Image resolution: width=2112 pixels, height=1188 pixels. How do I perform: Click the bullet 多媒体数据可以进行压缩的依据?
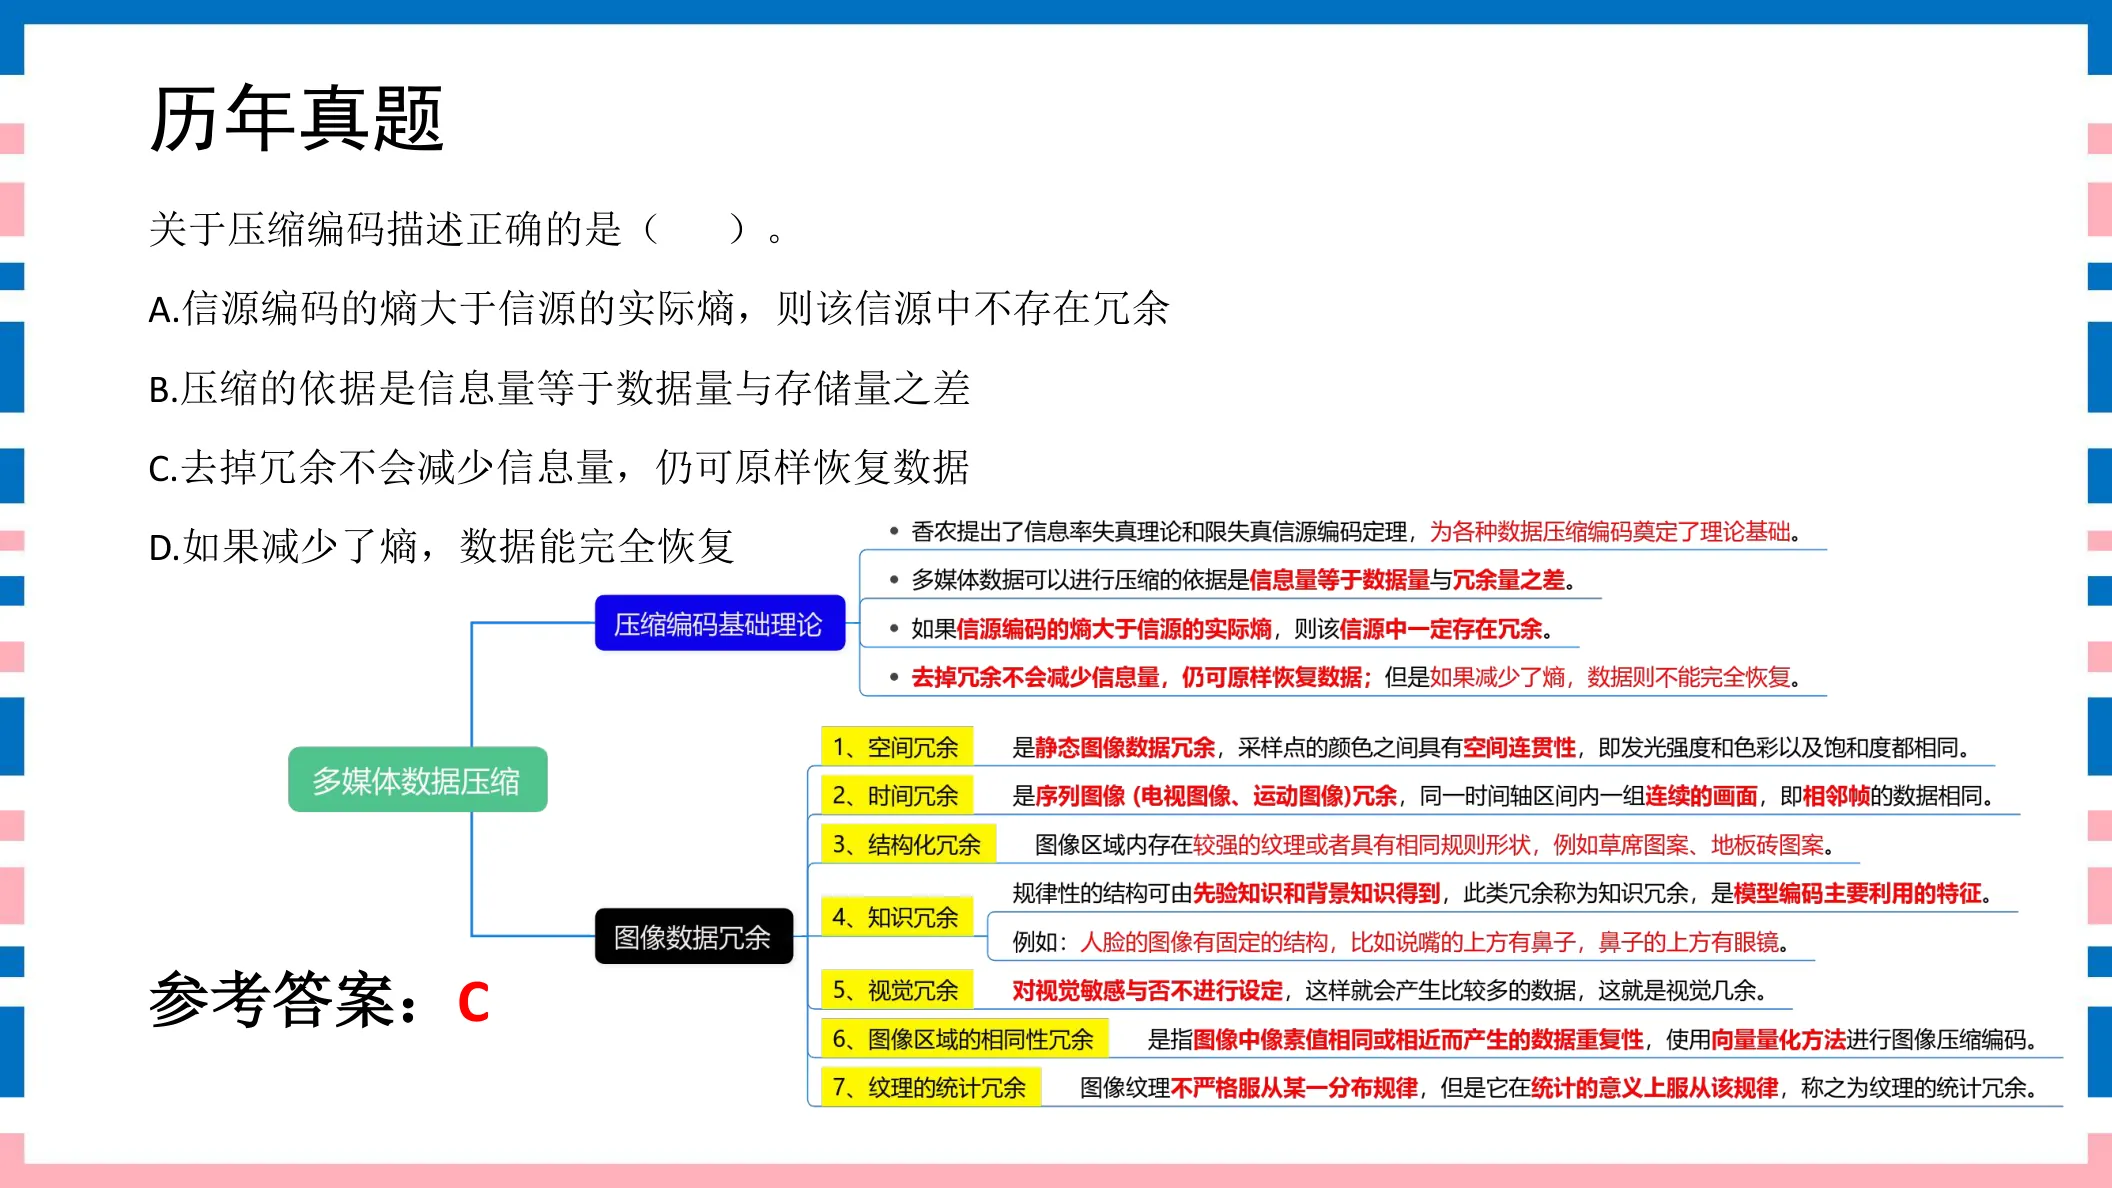tap(1232, 580)
